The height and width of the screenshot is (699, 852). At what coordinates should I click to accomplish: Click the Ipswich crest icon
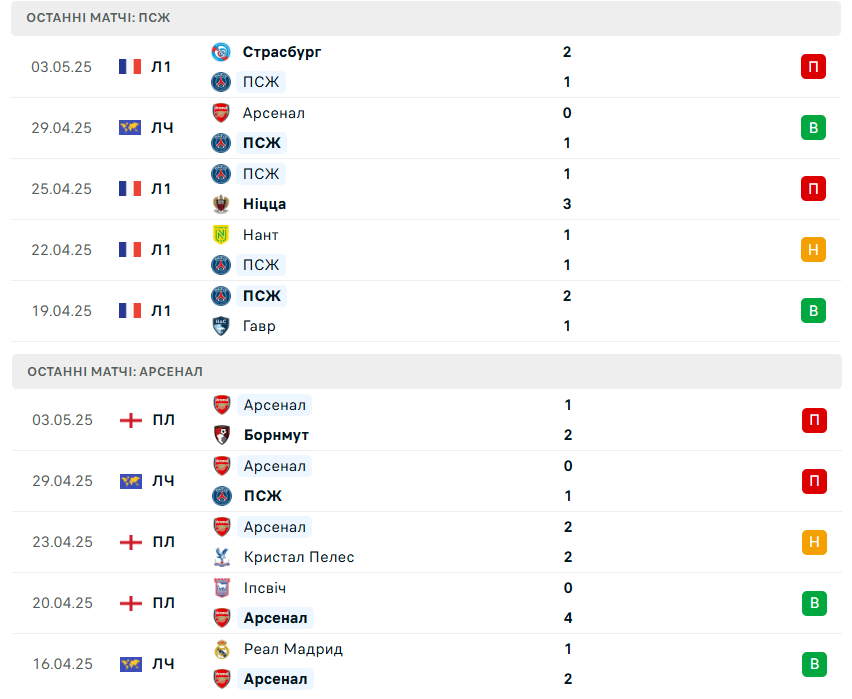pos(222,588)
